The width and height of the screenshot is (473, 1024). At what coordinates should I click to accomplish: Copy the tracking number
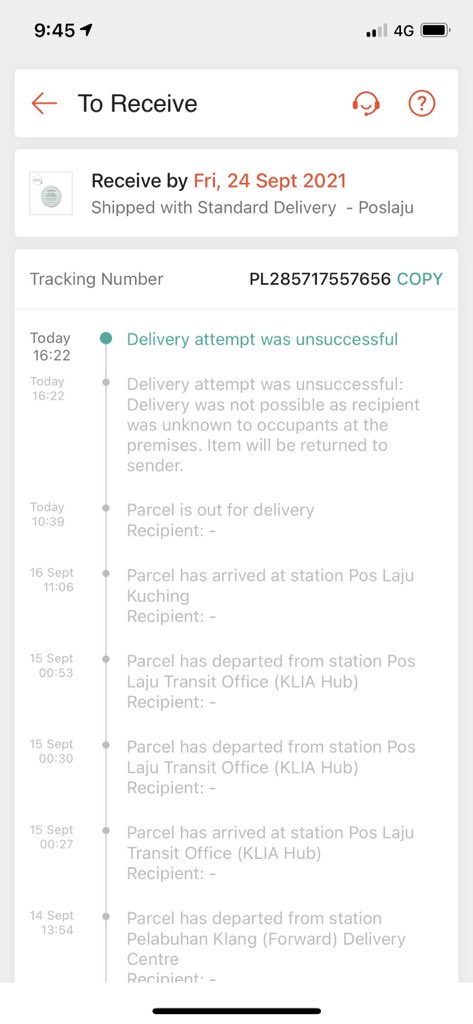coord(419,279)
